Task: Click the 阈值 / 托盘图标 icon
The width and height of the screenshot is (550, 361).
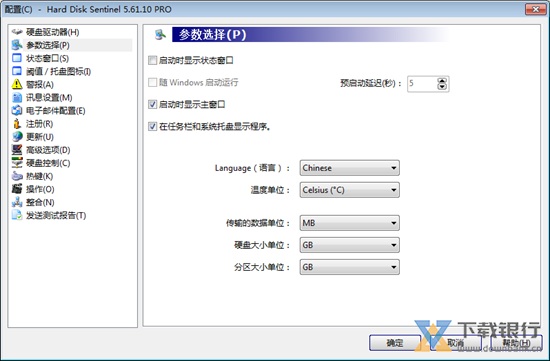Action: pyautogui.click(x=17, y=71)
